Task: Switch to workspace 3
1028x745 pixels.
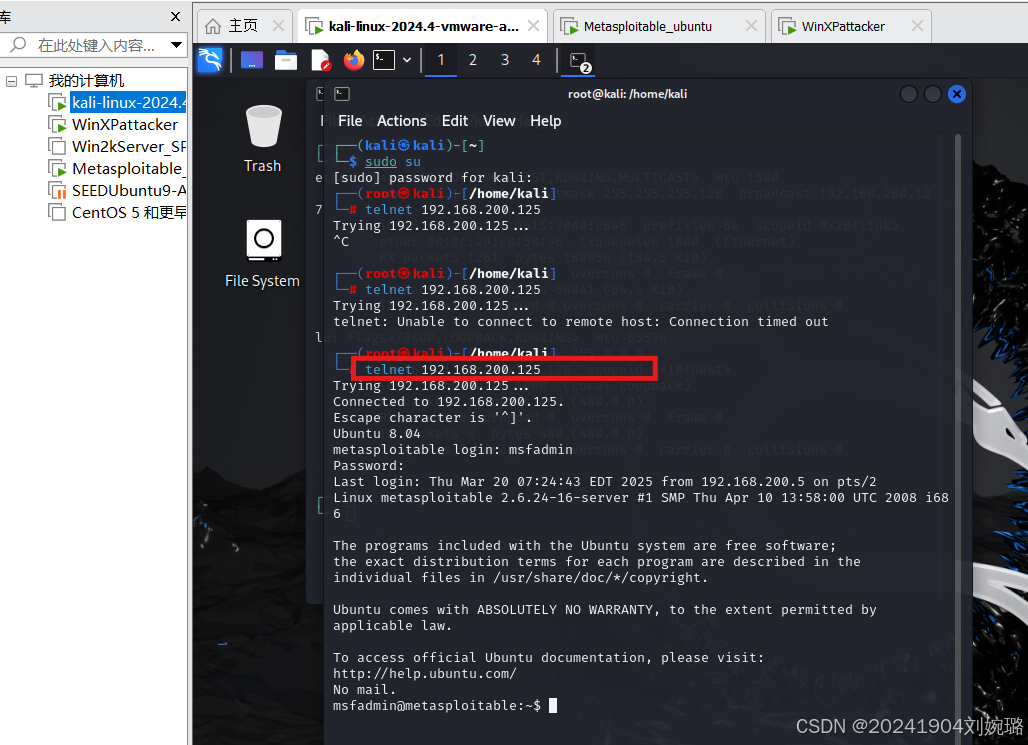Action: 505,60
